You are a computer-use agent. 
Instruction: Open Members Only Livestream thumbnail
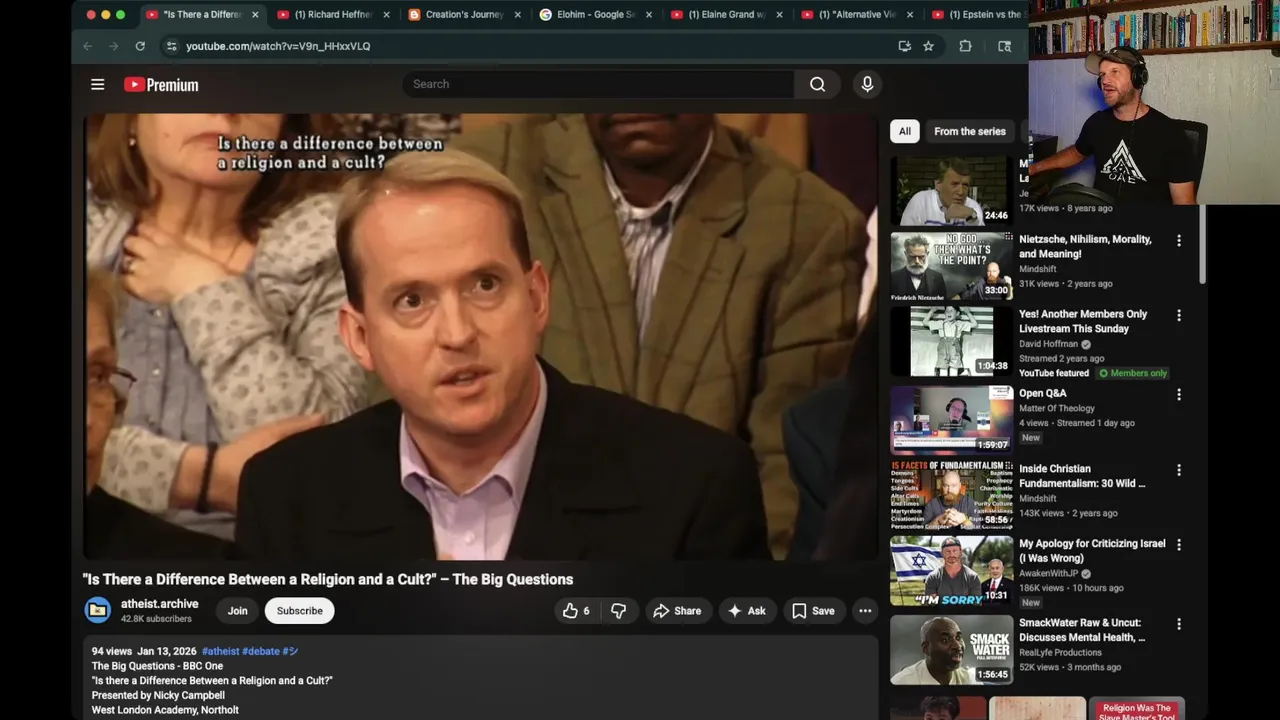point(951,341)
